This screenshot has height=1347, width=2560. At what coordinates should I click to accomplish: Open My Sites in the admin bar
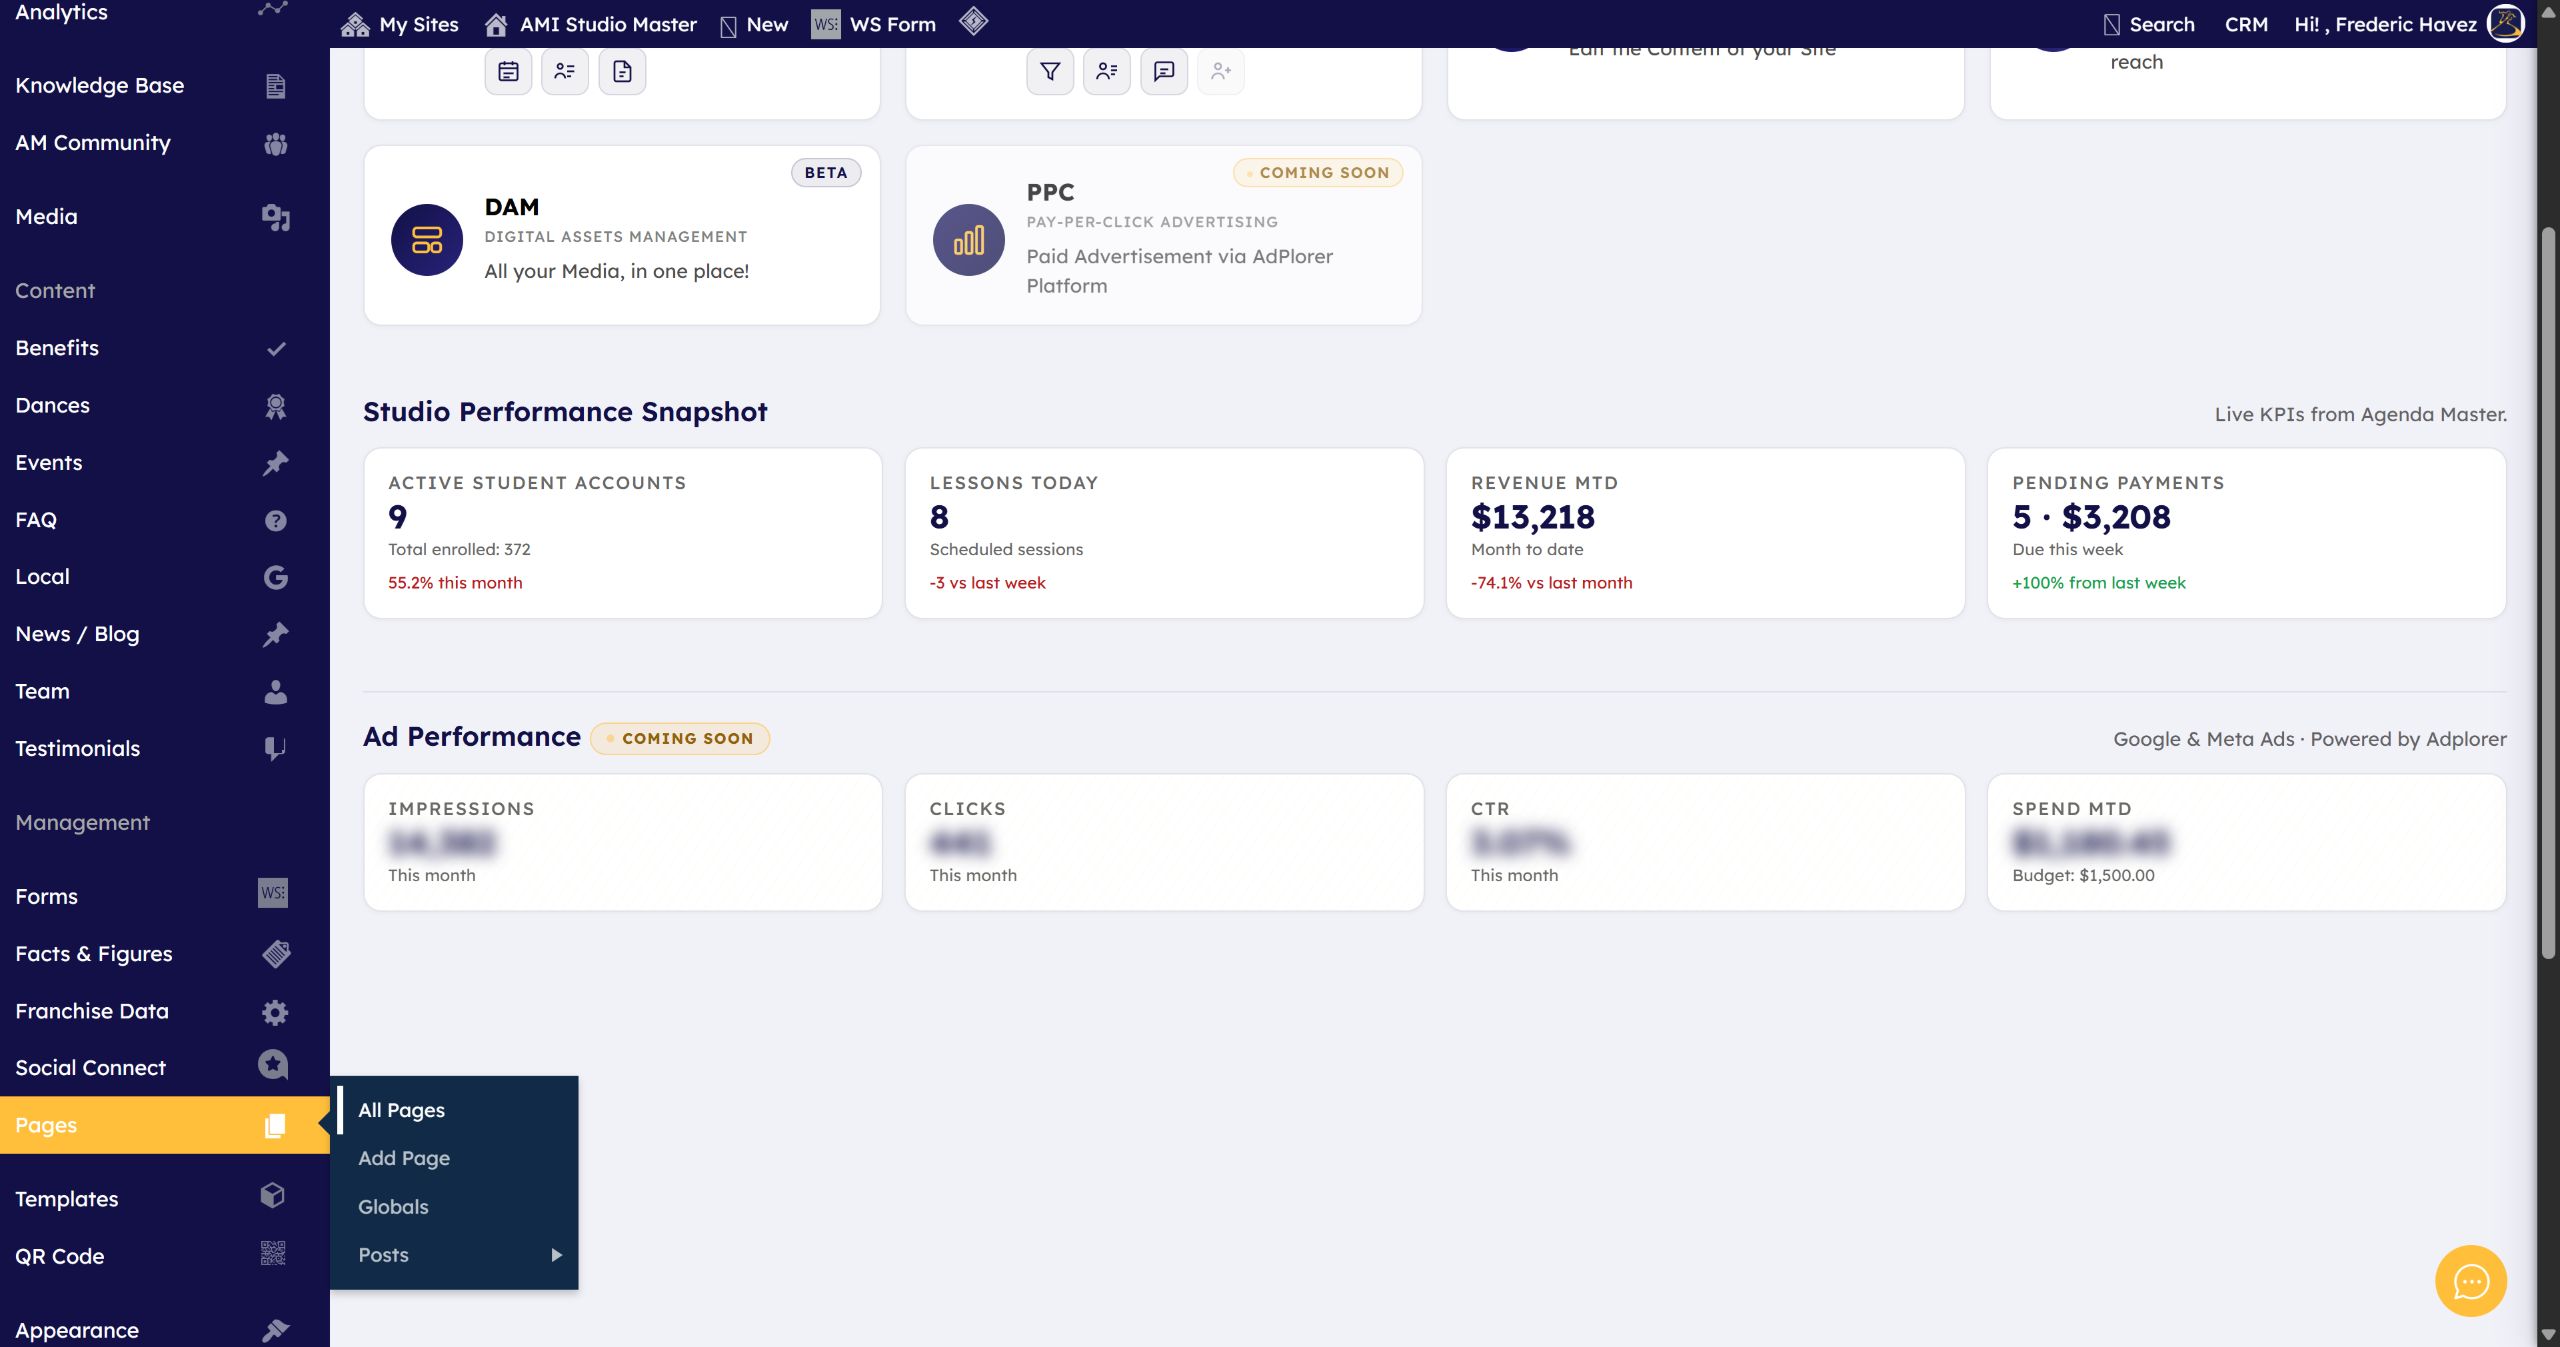[x=400, y=24]
